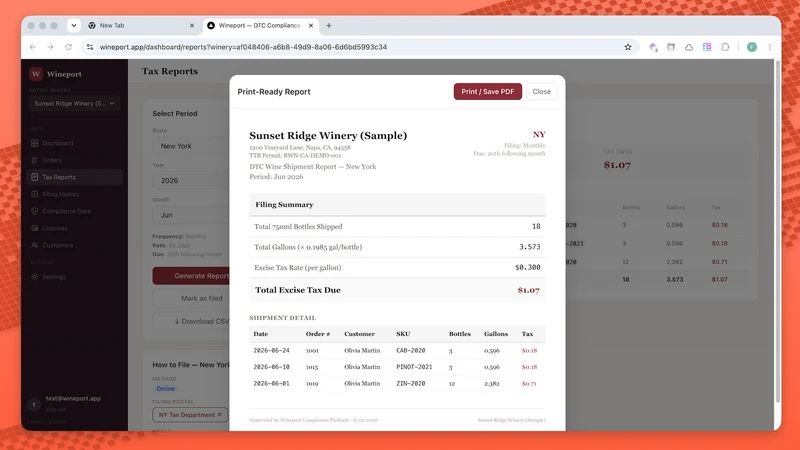Close the Wineport browser tab
The image size is (800, 450).
(x=311, y=26)
